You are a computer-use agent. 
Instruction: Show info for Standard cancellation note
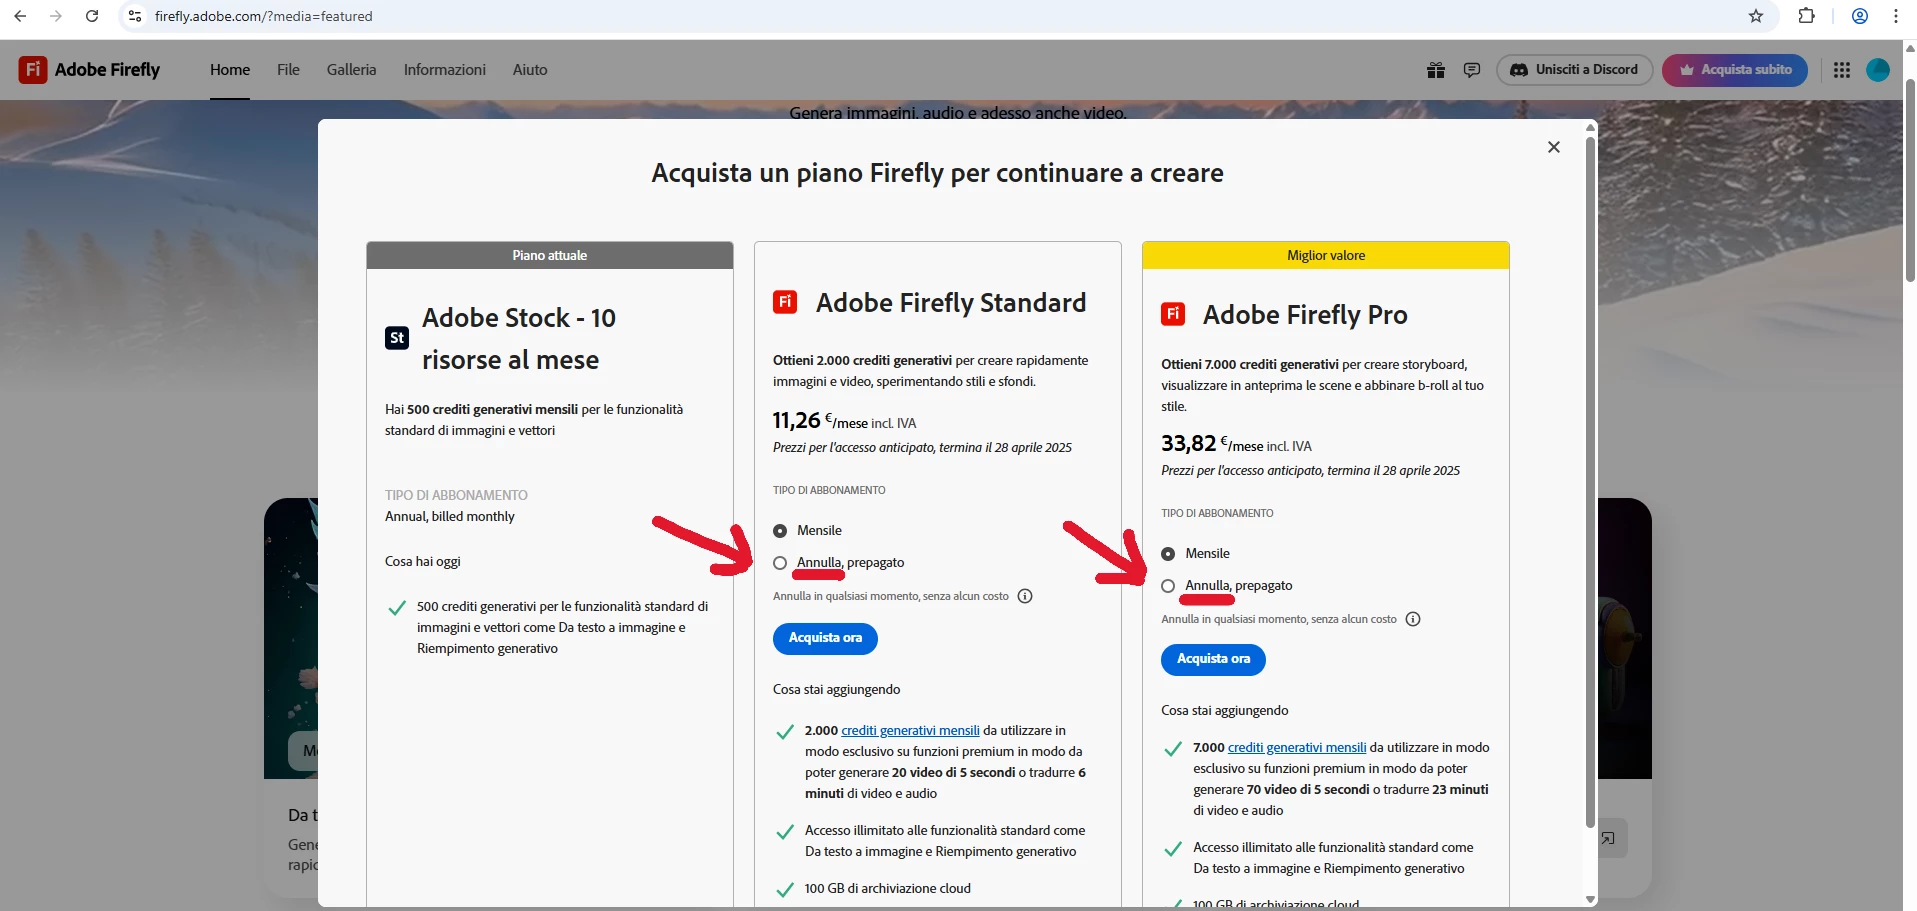1025,596
